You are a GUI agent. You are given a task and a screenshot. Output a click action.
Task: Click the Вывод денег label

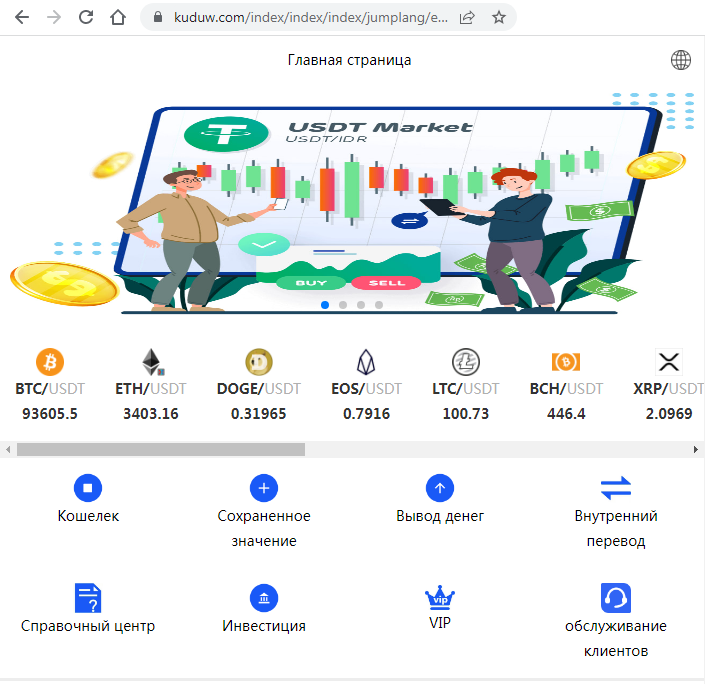point(440,516)
